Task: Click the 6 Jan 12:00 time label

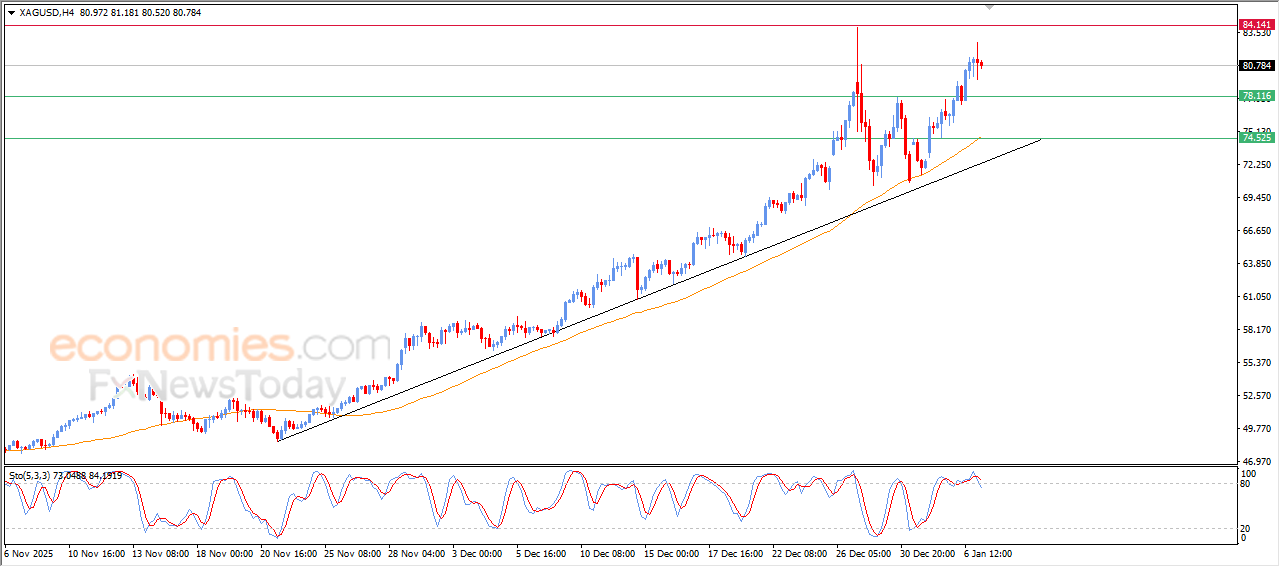Action: pyautogui.click(x=990, y=552)
